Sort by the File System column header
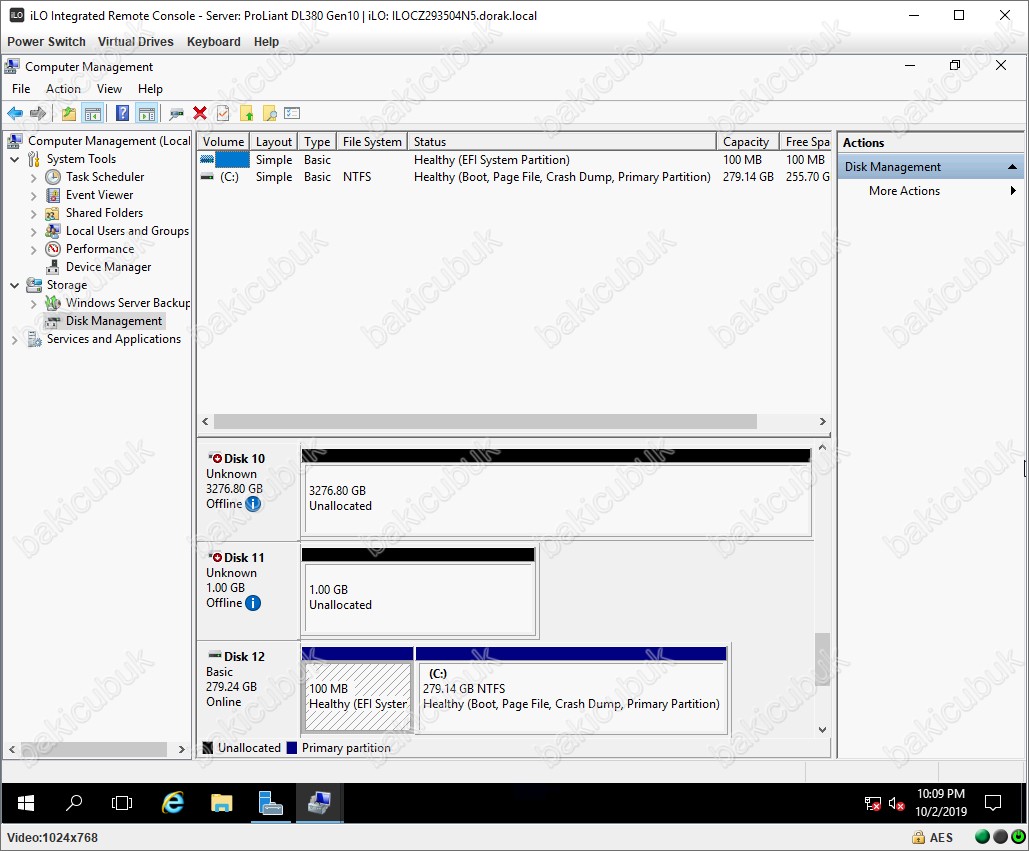1029x851 pixels. click(372, 142)
